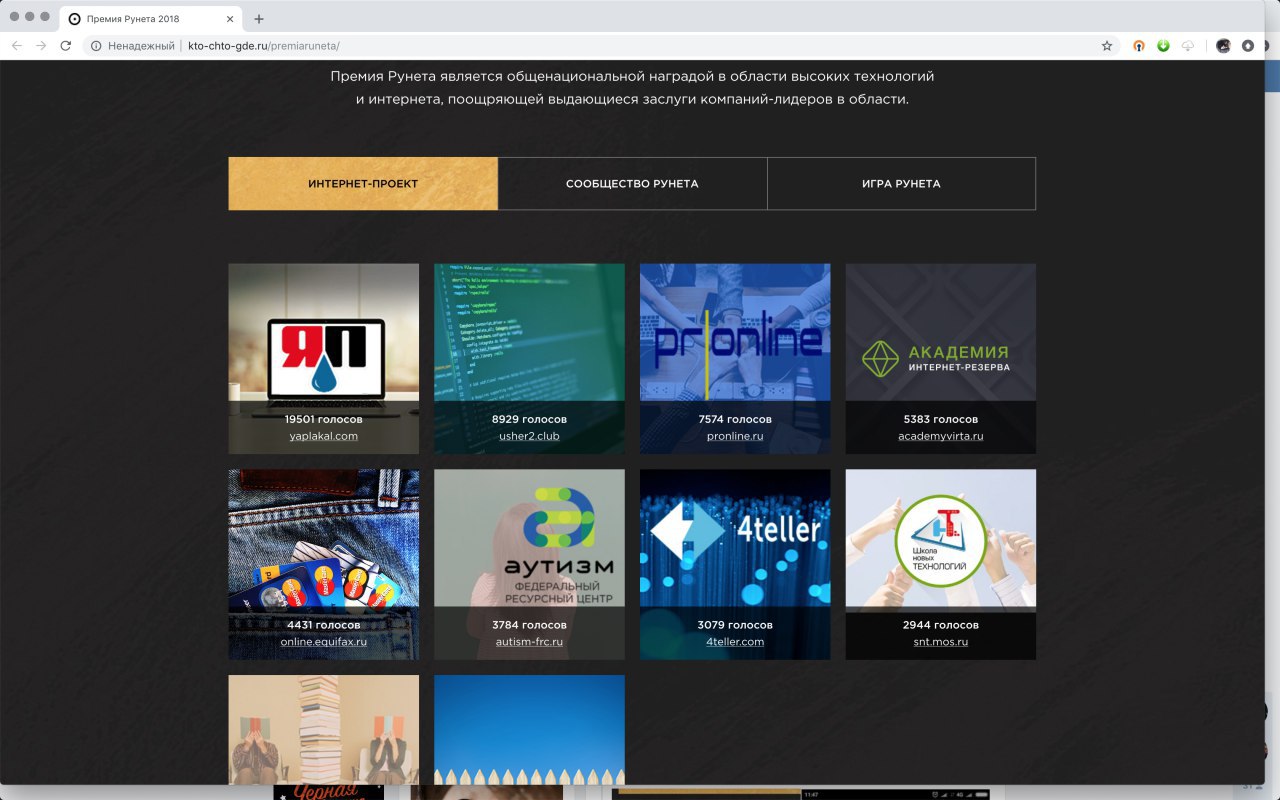Click the 4431 голосов vote count
1280x800 pixels.
[324, 625]
